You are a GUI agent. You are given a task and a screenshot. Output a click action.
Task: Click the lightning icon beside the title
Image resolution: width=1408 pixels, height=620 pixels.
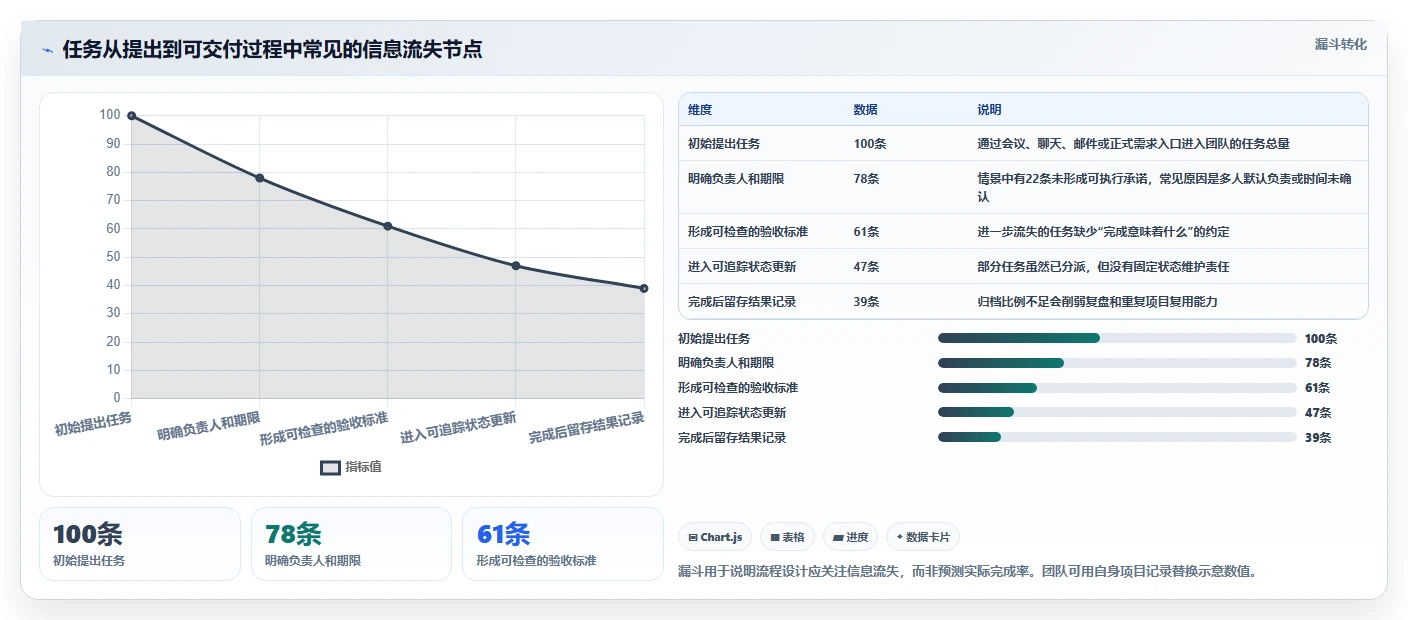[x=47, y=50]
